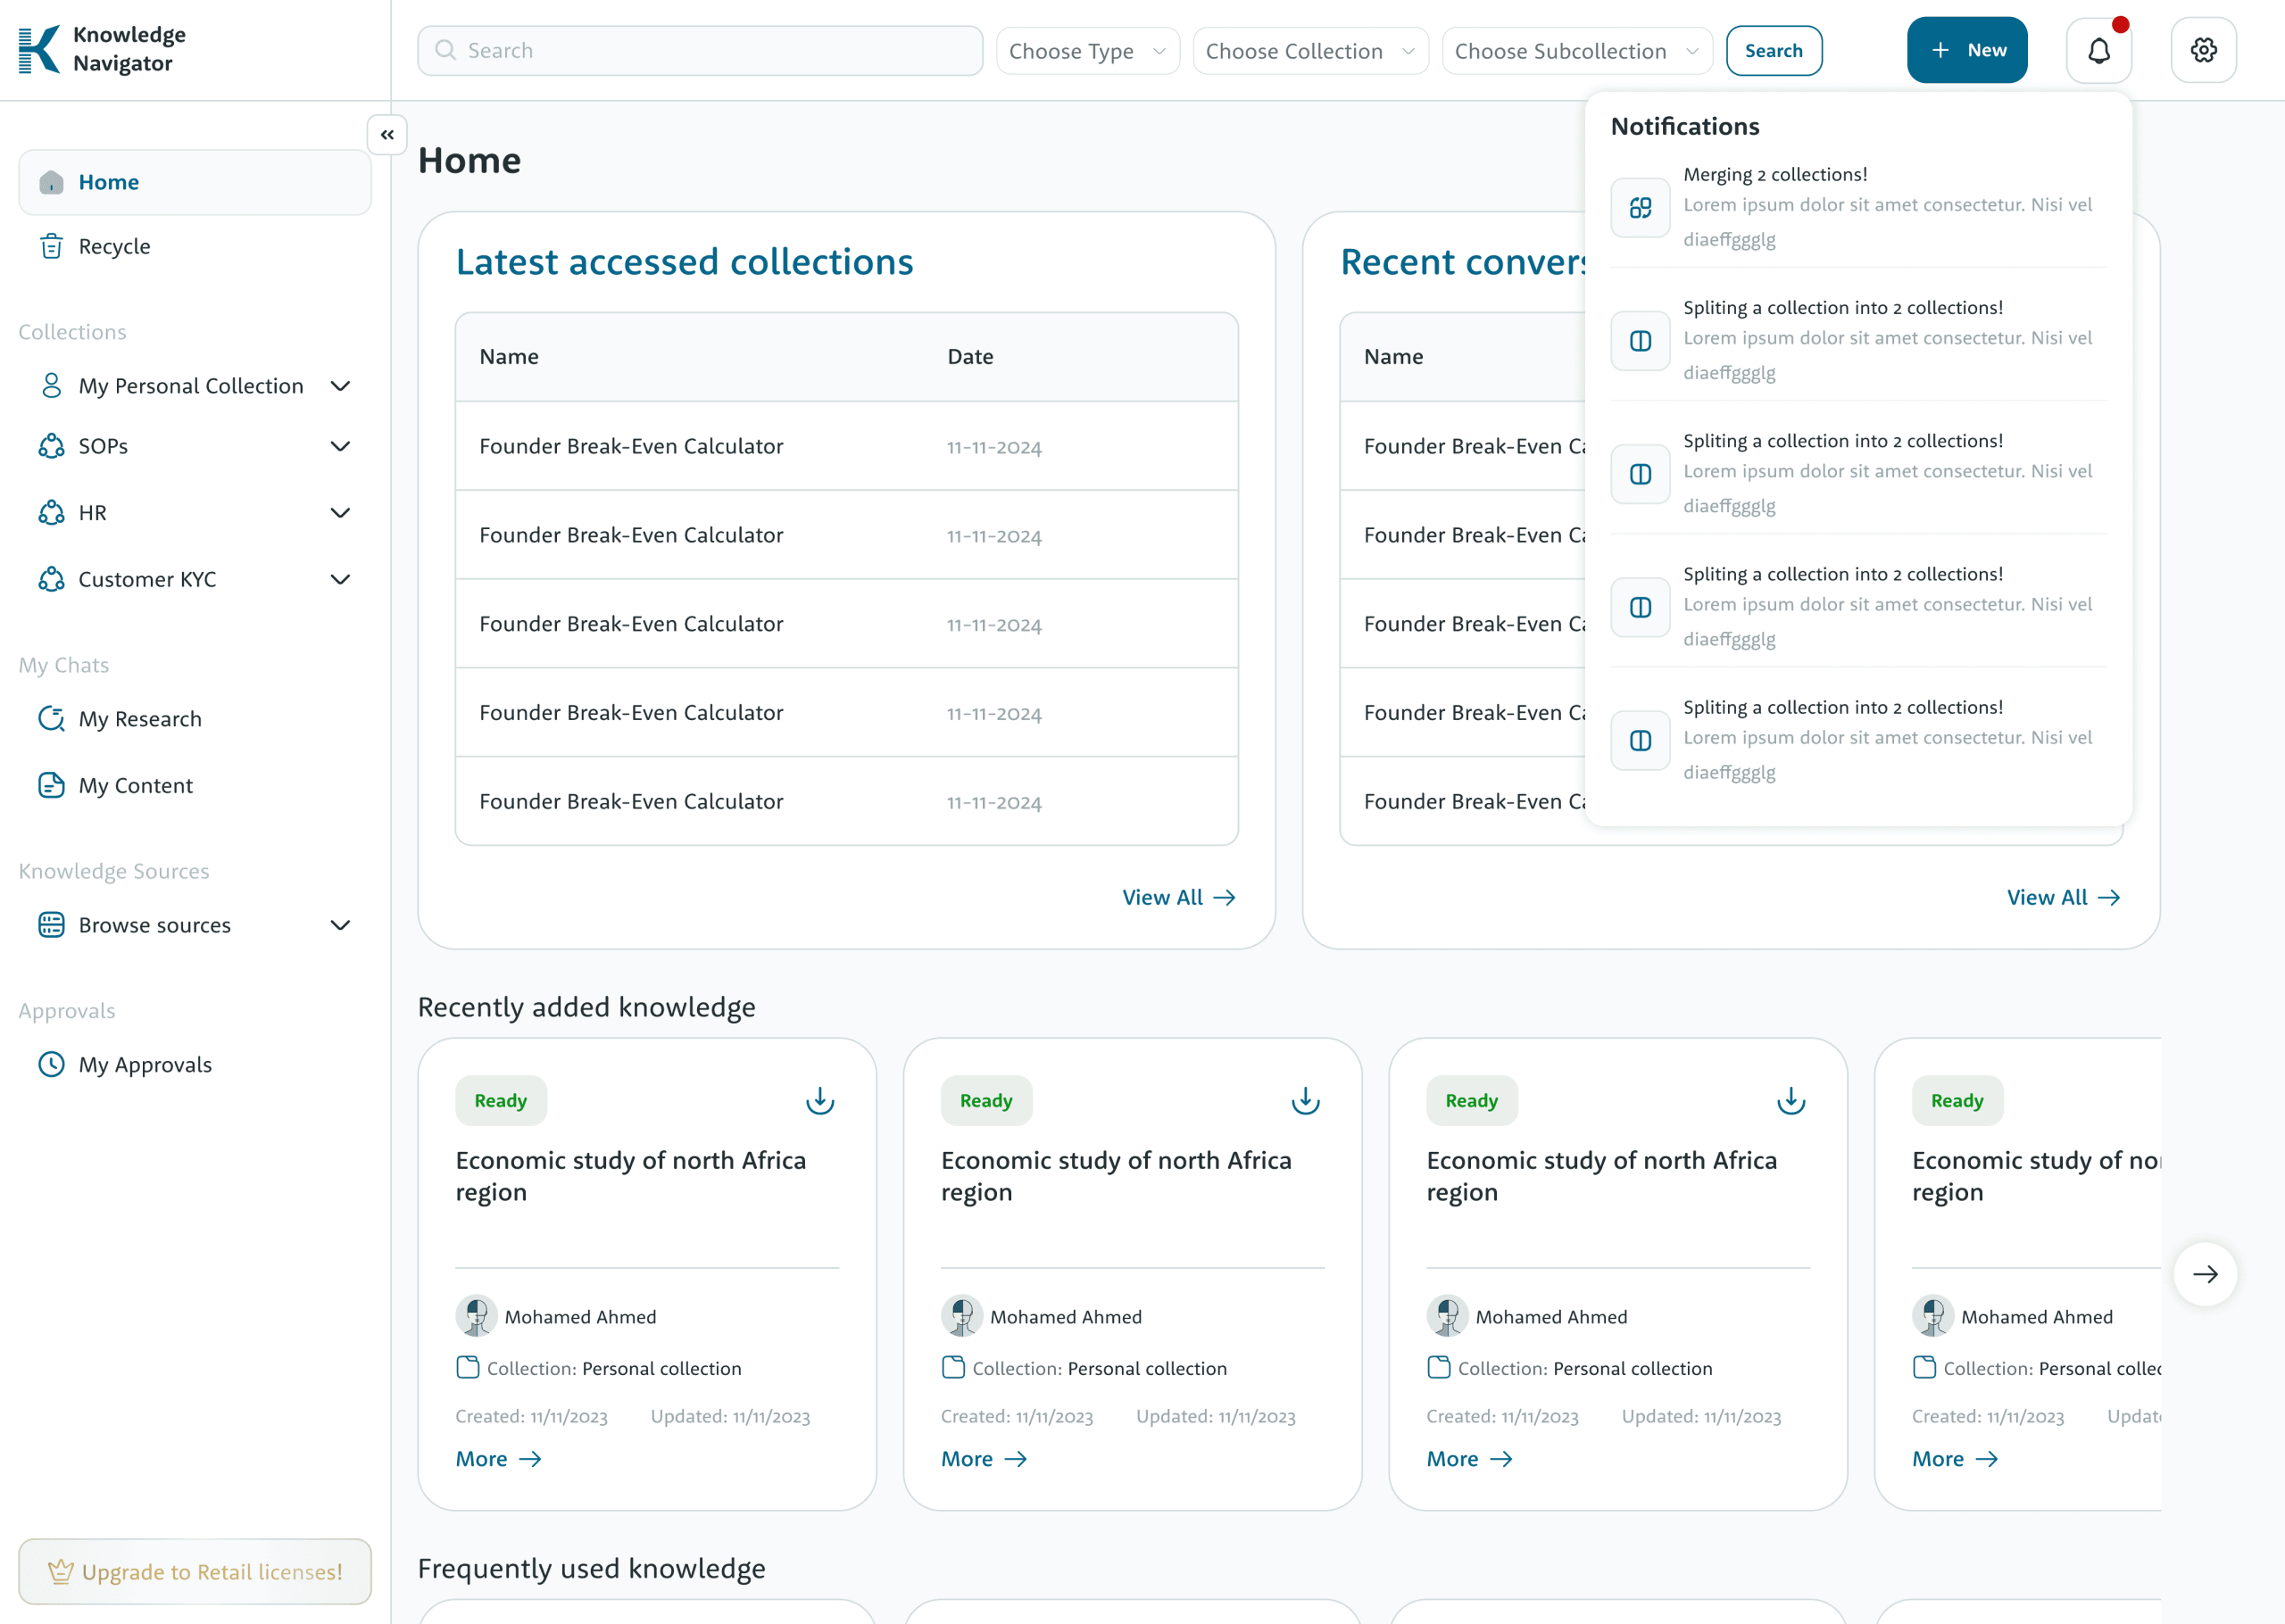The image size is (2285, 1624).
Task: Collapse the sidebar with double-chevron icon
Action: coord(387,135)
